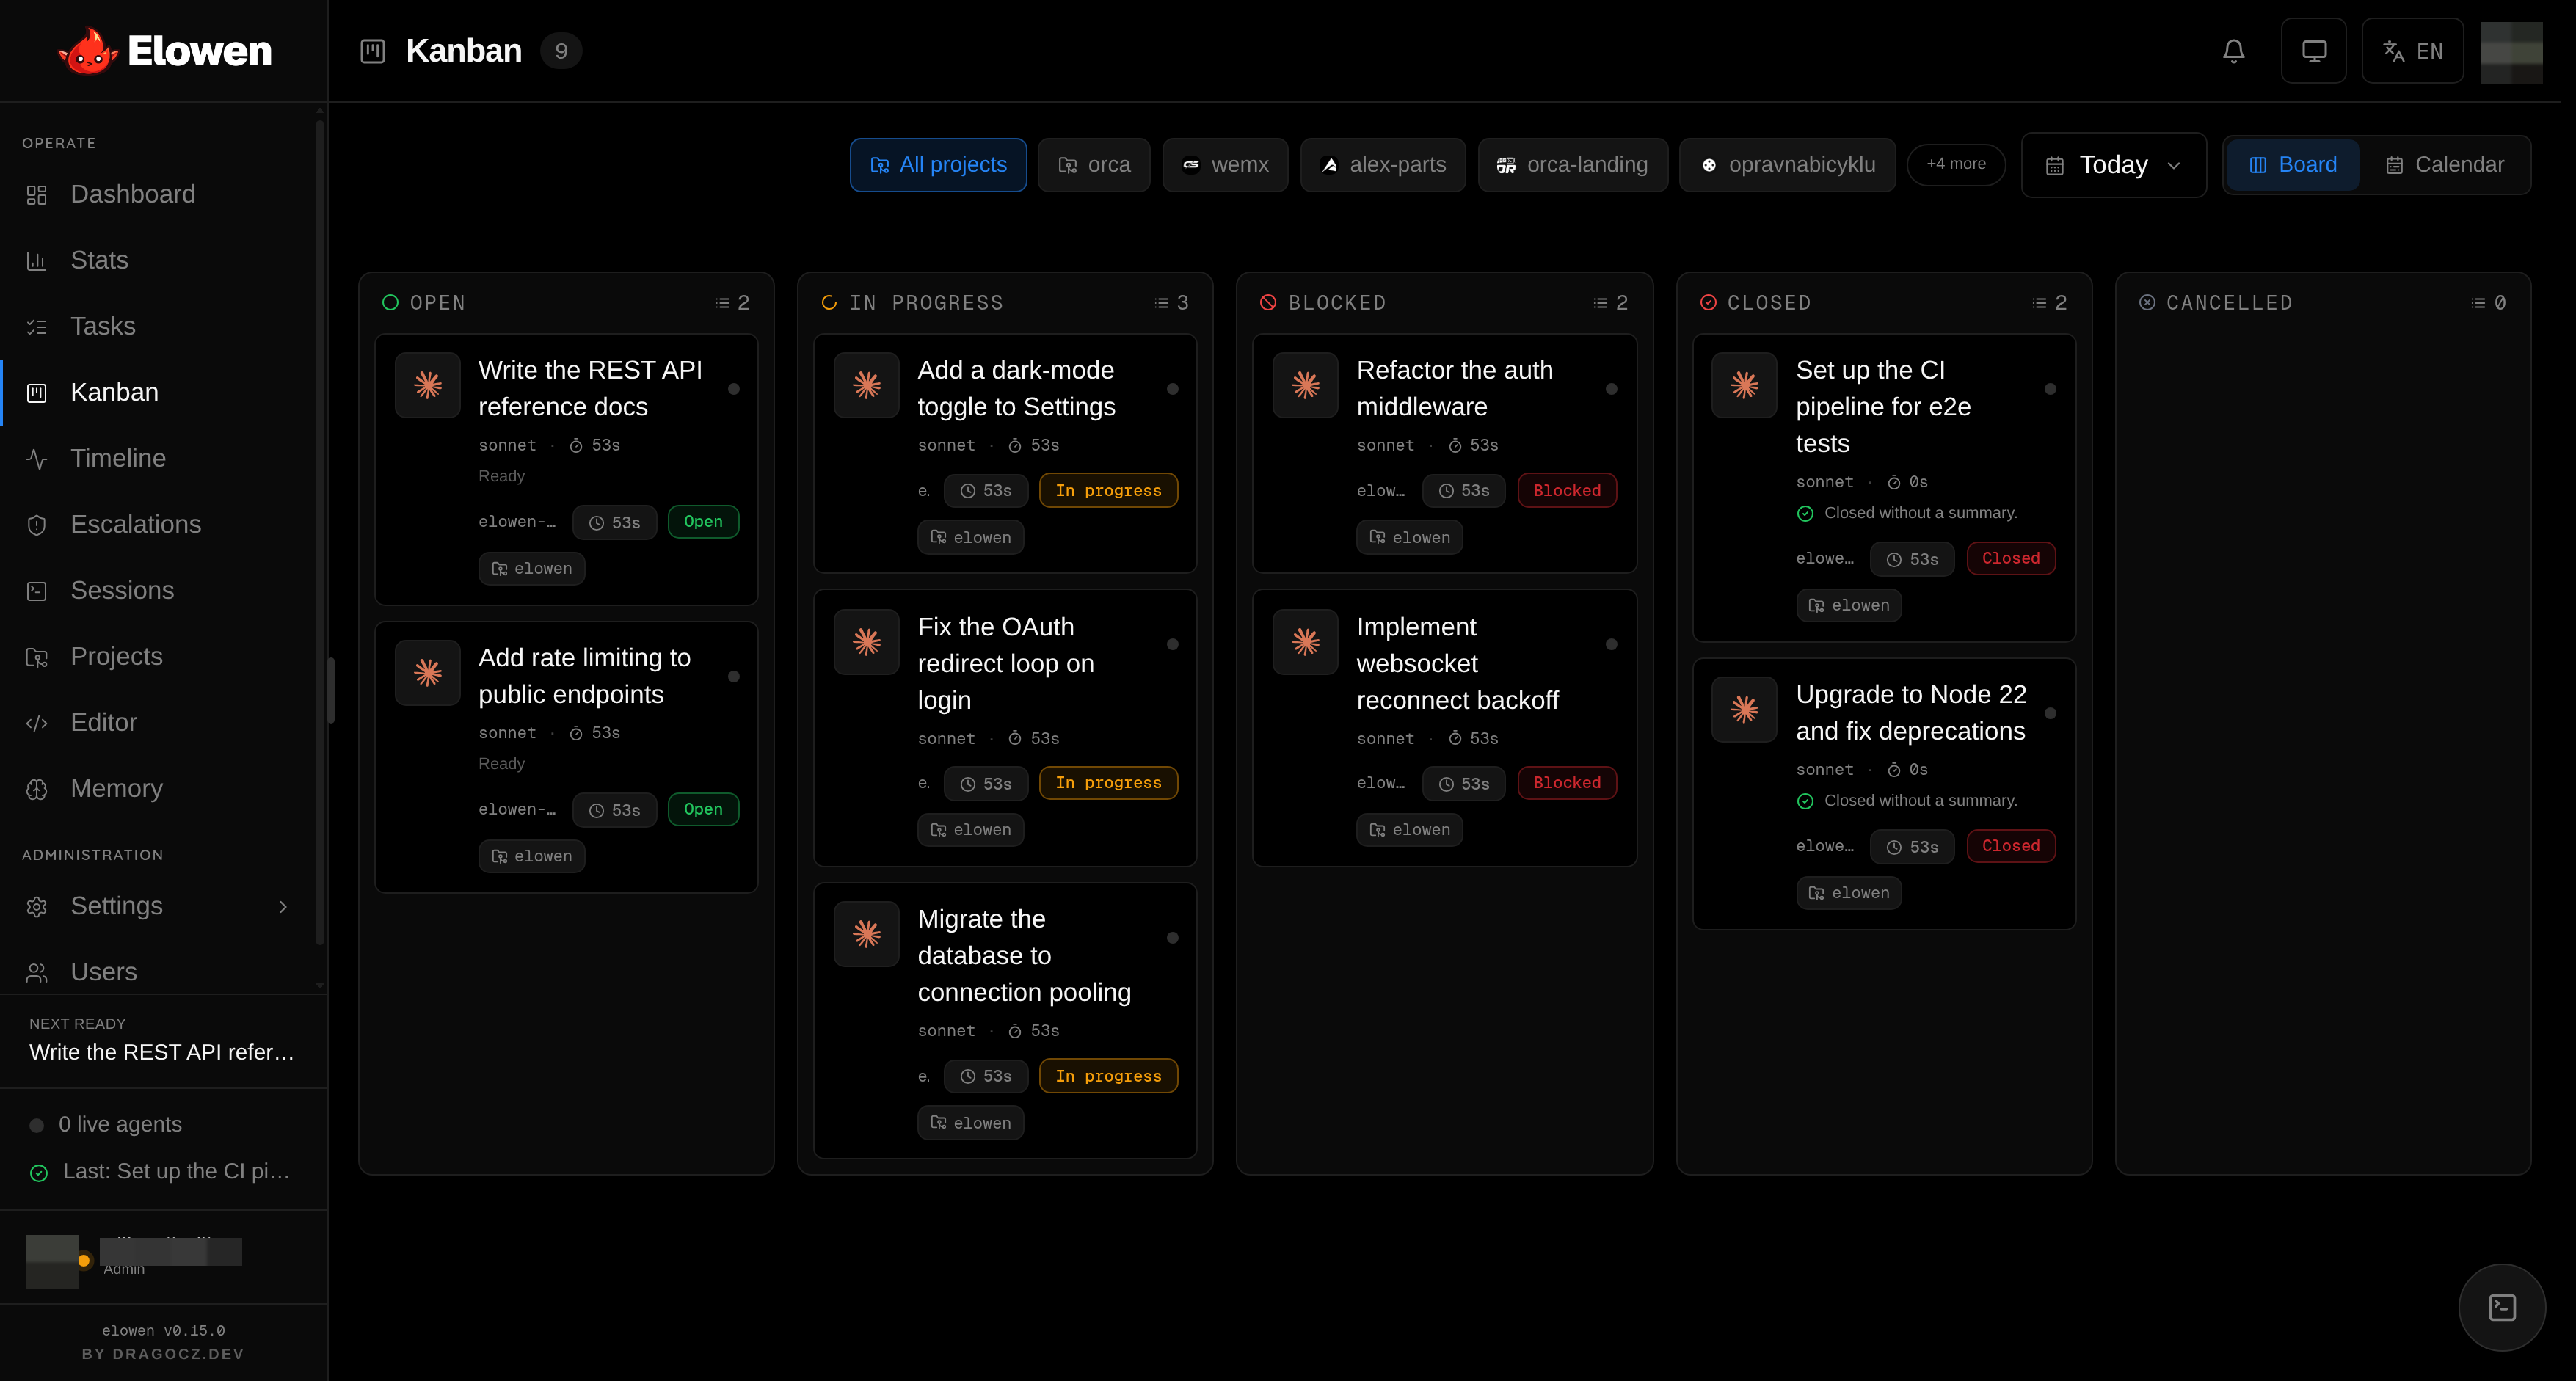Click the list icon in IN PROGRESS header

[1161, 303]
